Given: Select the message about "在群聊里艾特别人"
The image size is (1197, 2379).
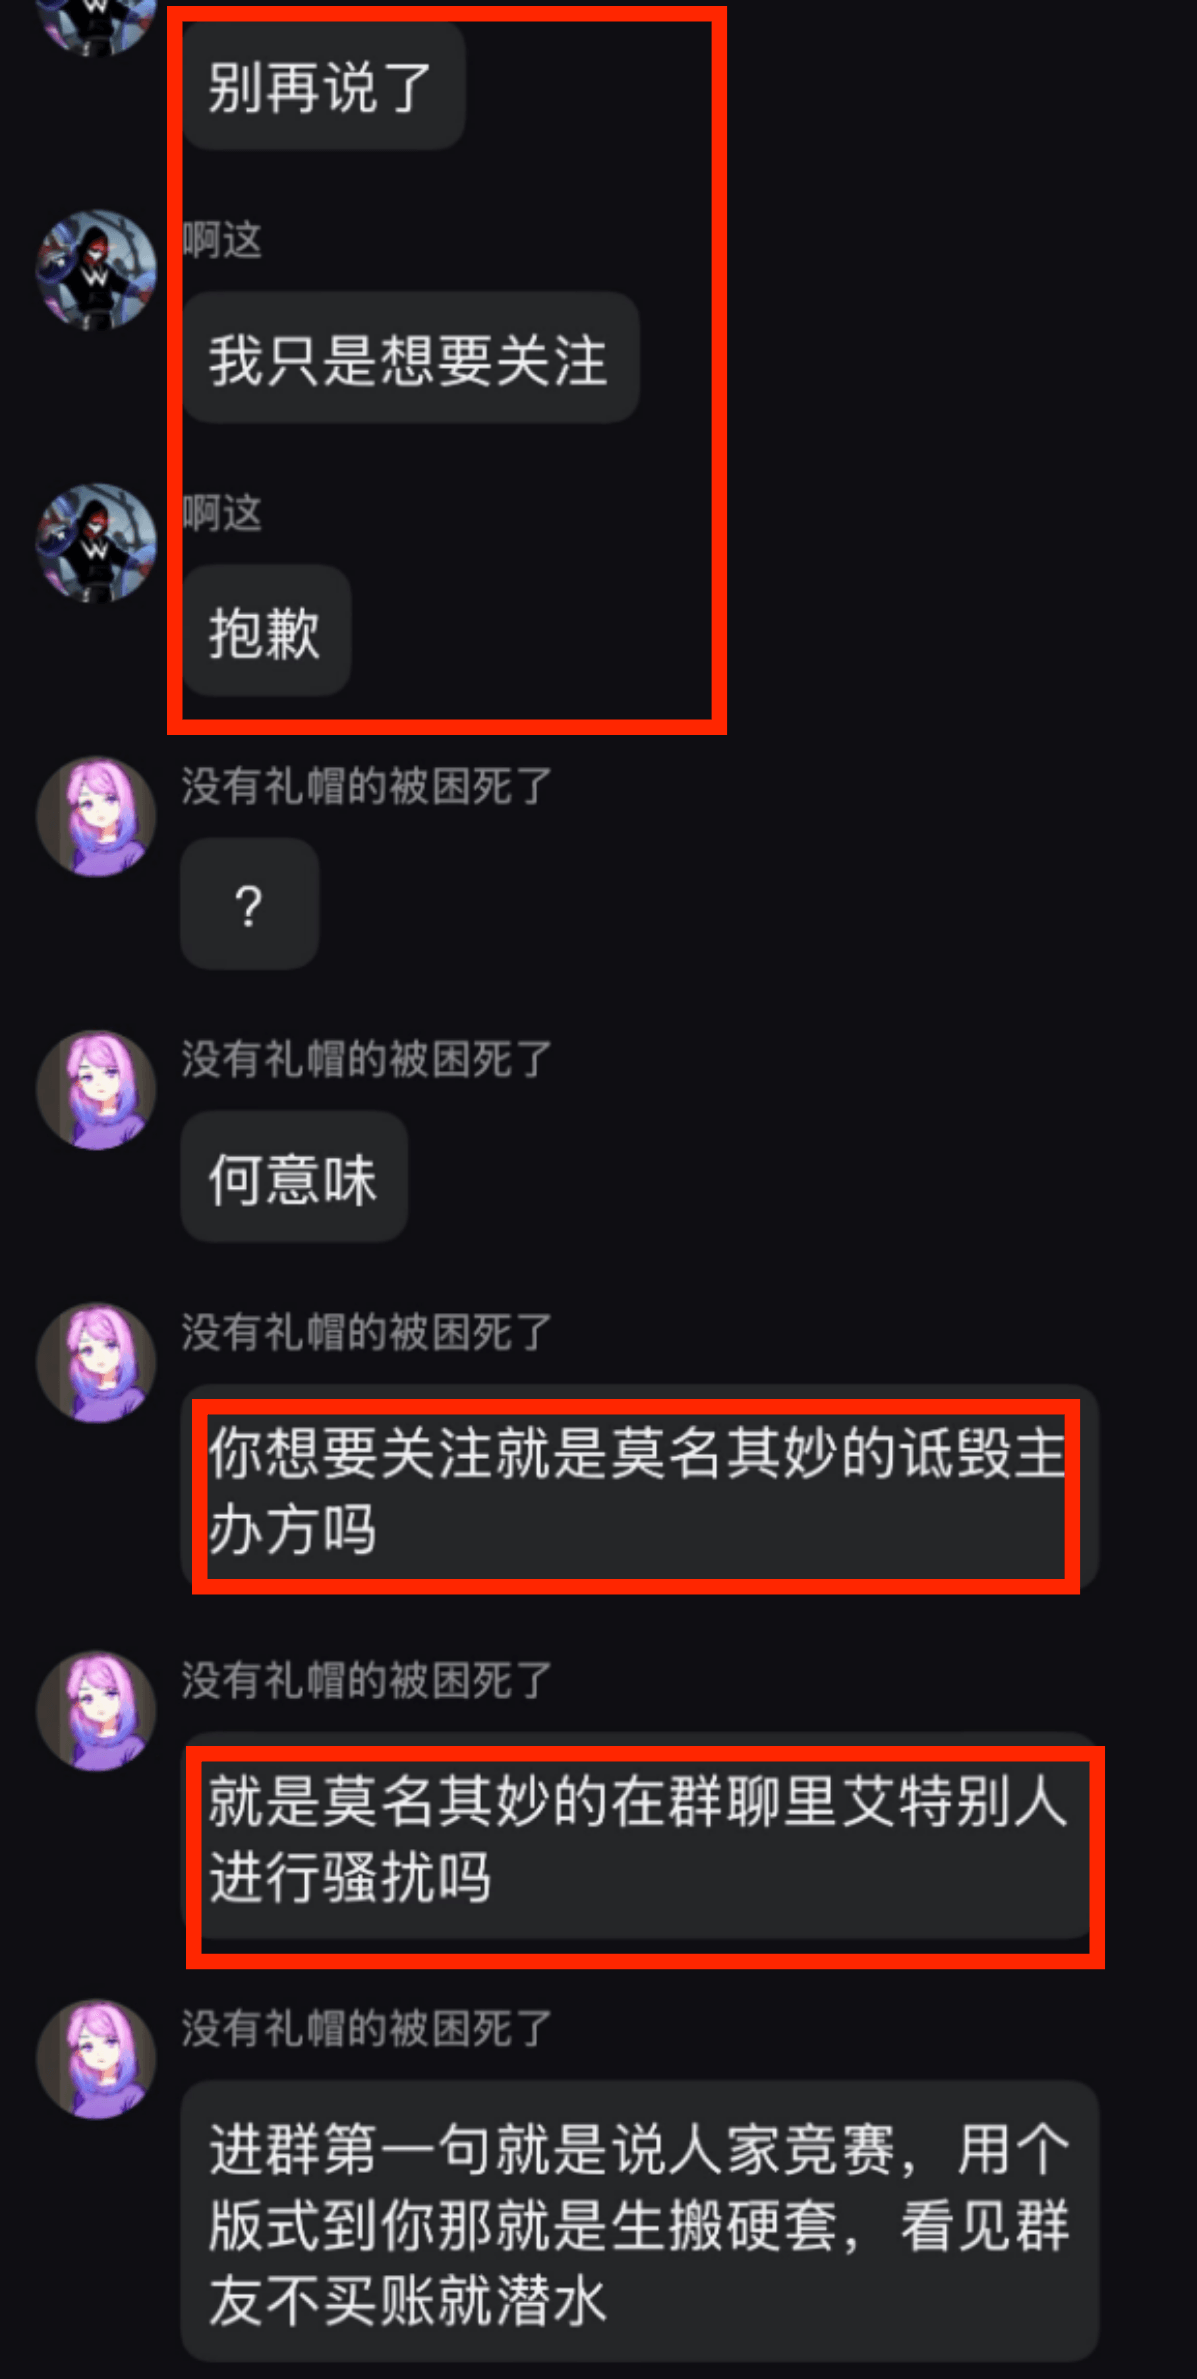Looking at the screenshot, I should (640, 1837).
